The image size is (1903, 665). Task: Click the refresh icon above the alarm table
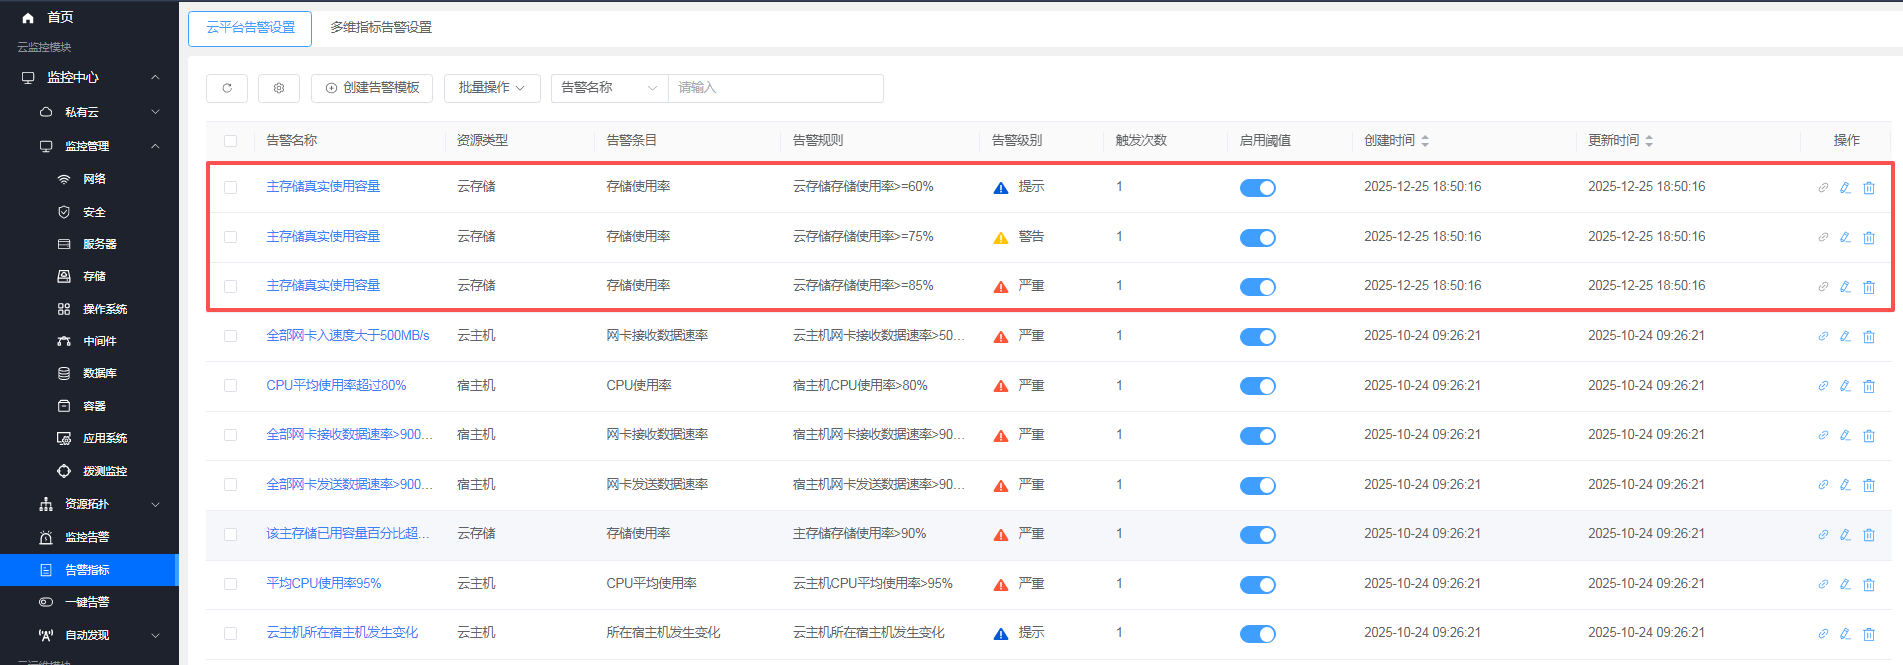[x=227, y=88]
